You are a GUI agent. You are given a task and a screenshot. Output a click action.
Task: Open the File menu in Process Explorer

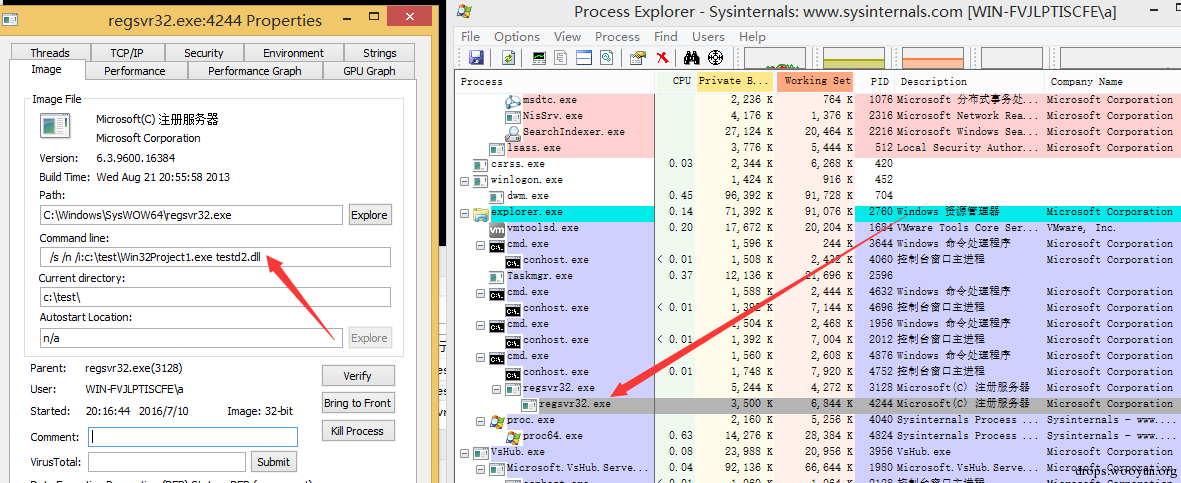pos(470,36)
